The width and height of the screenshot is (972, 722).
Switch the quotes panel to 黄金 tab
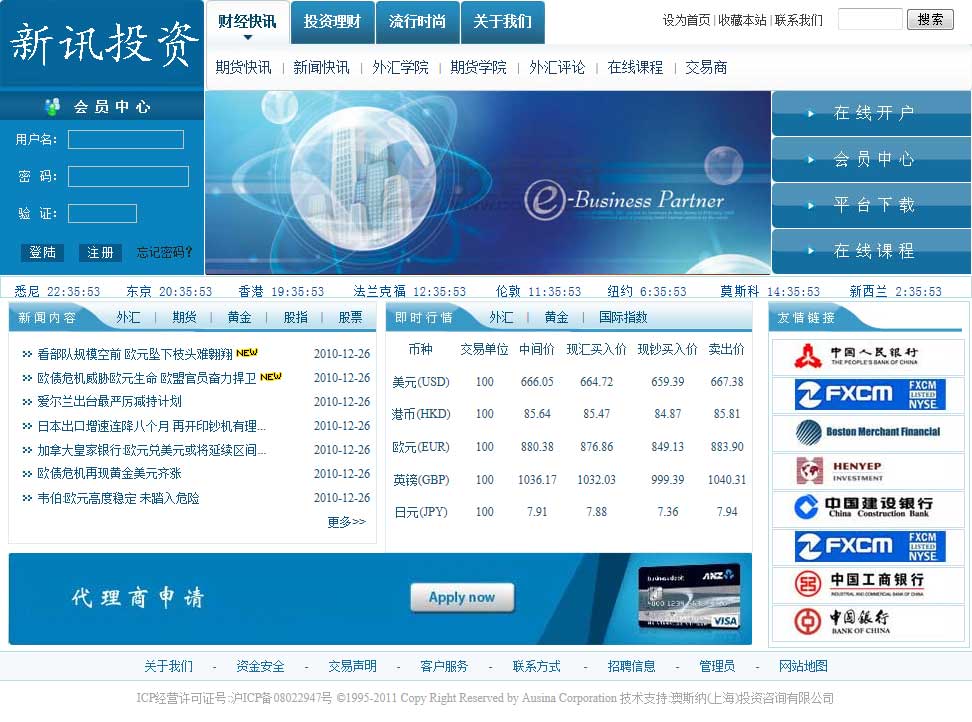pos(556,317)
